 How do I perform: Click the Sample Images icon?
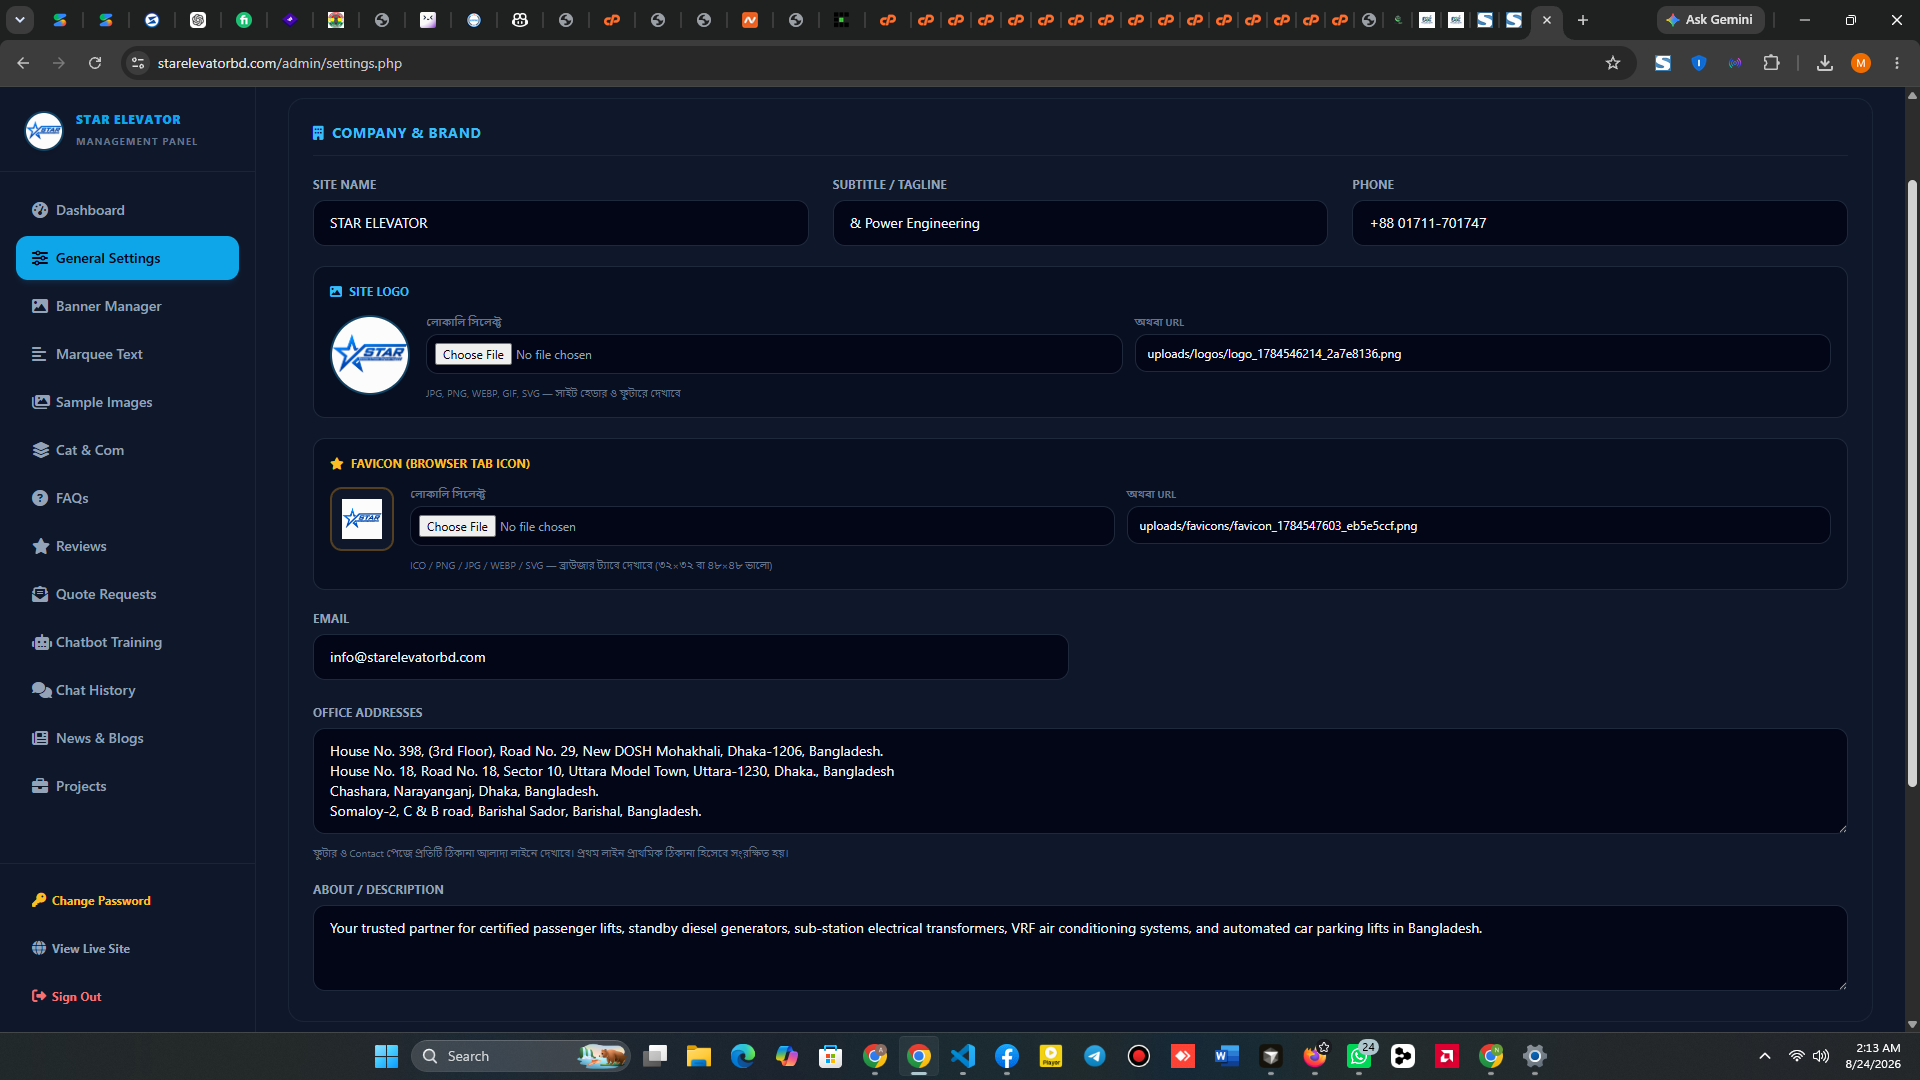coord(40,402)
